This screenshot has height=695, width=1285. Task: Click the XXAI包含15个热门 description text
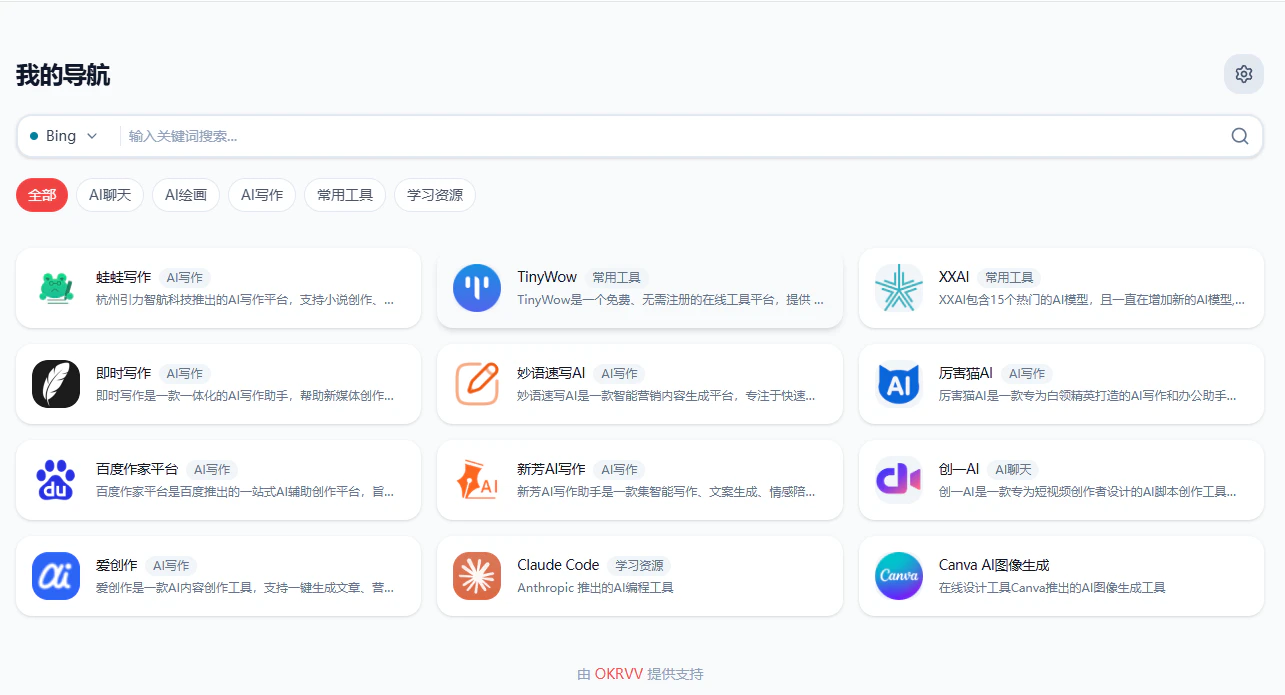coord(1092,299)
